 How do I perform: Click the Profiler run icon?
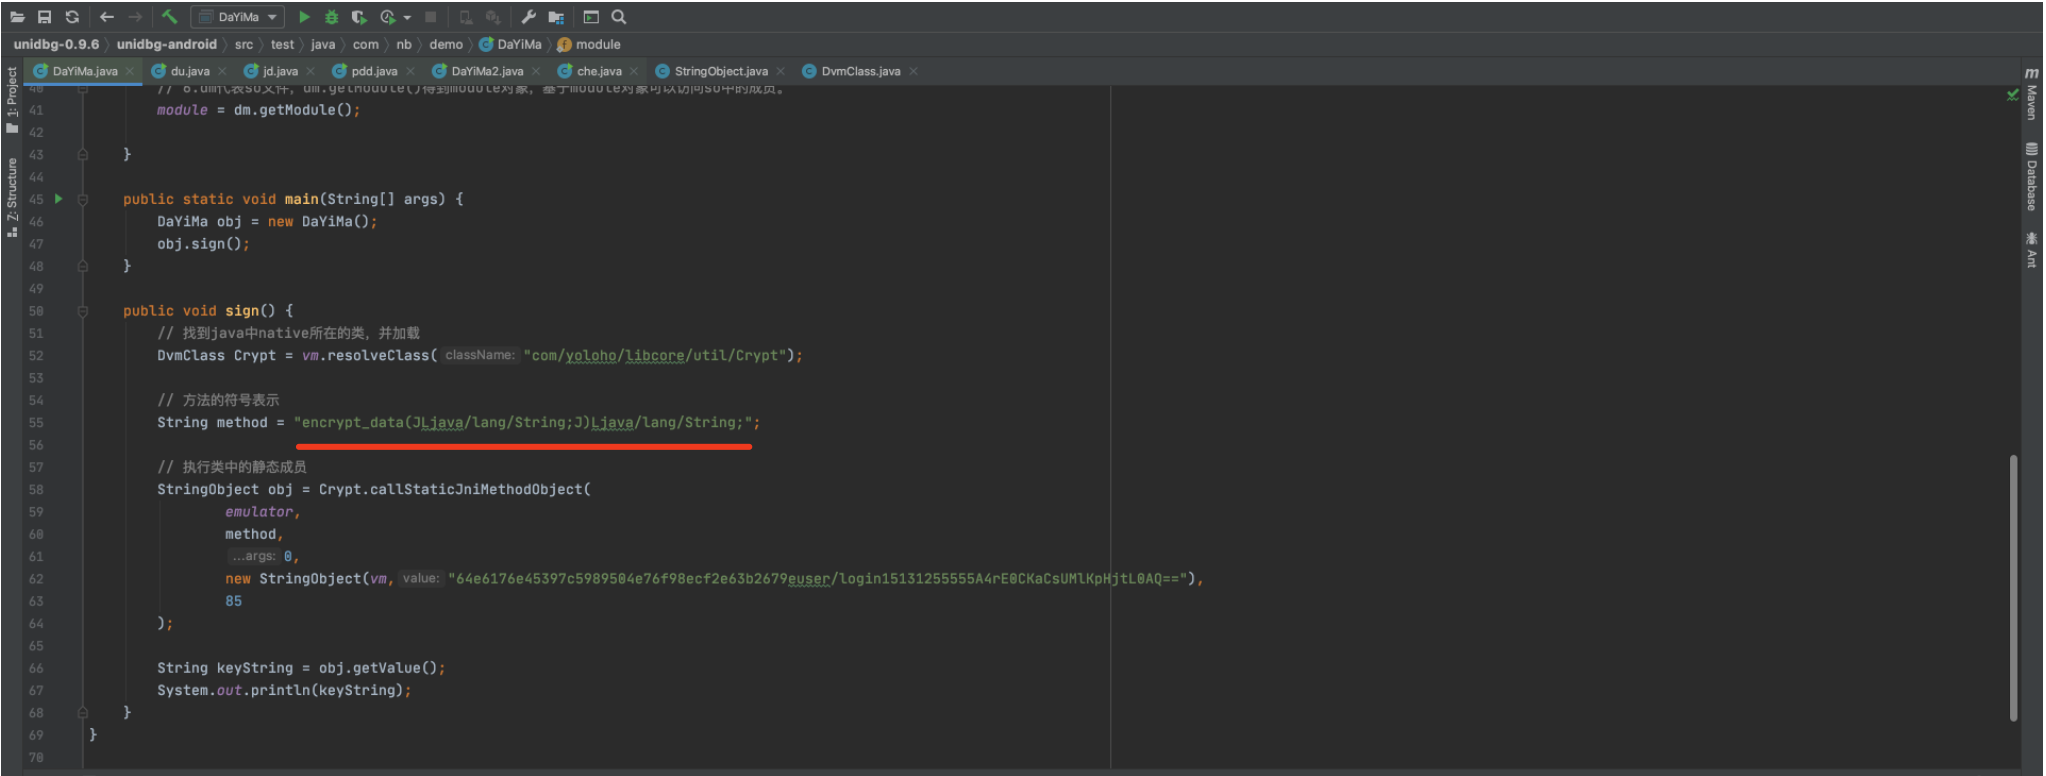coord(388,17)
